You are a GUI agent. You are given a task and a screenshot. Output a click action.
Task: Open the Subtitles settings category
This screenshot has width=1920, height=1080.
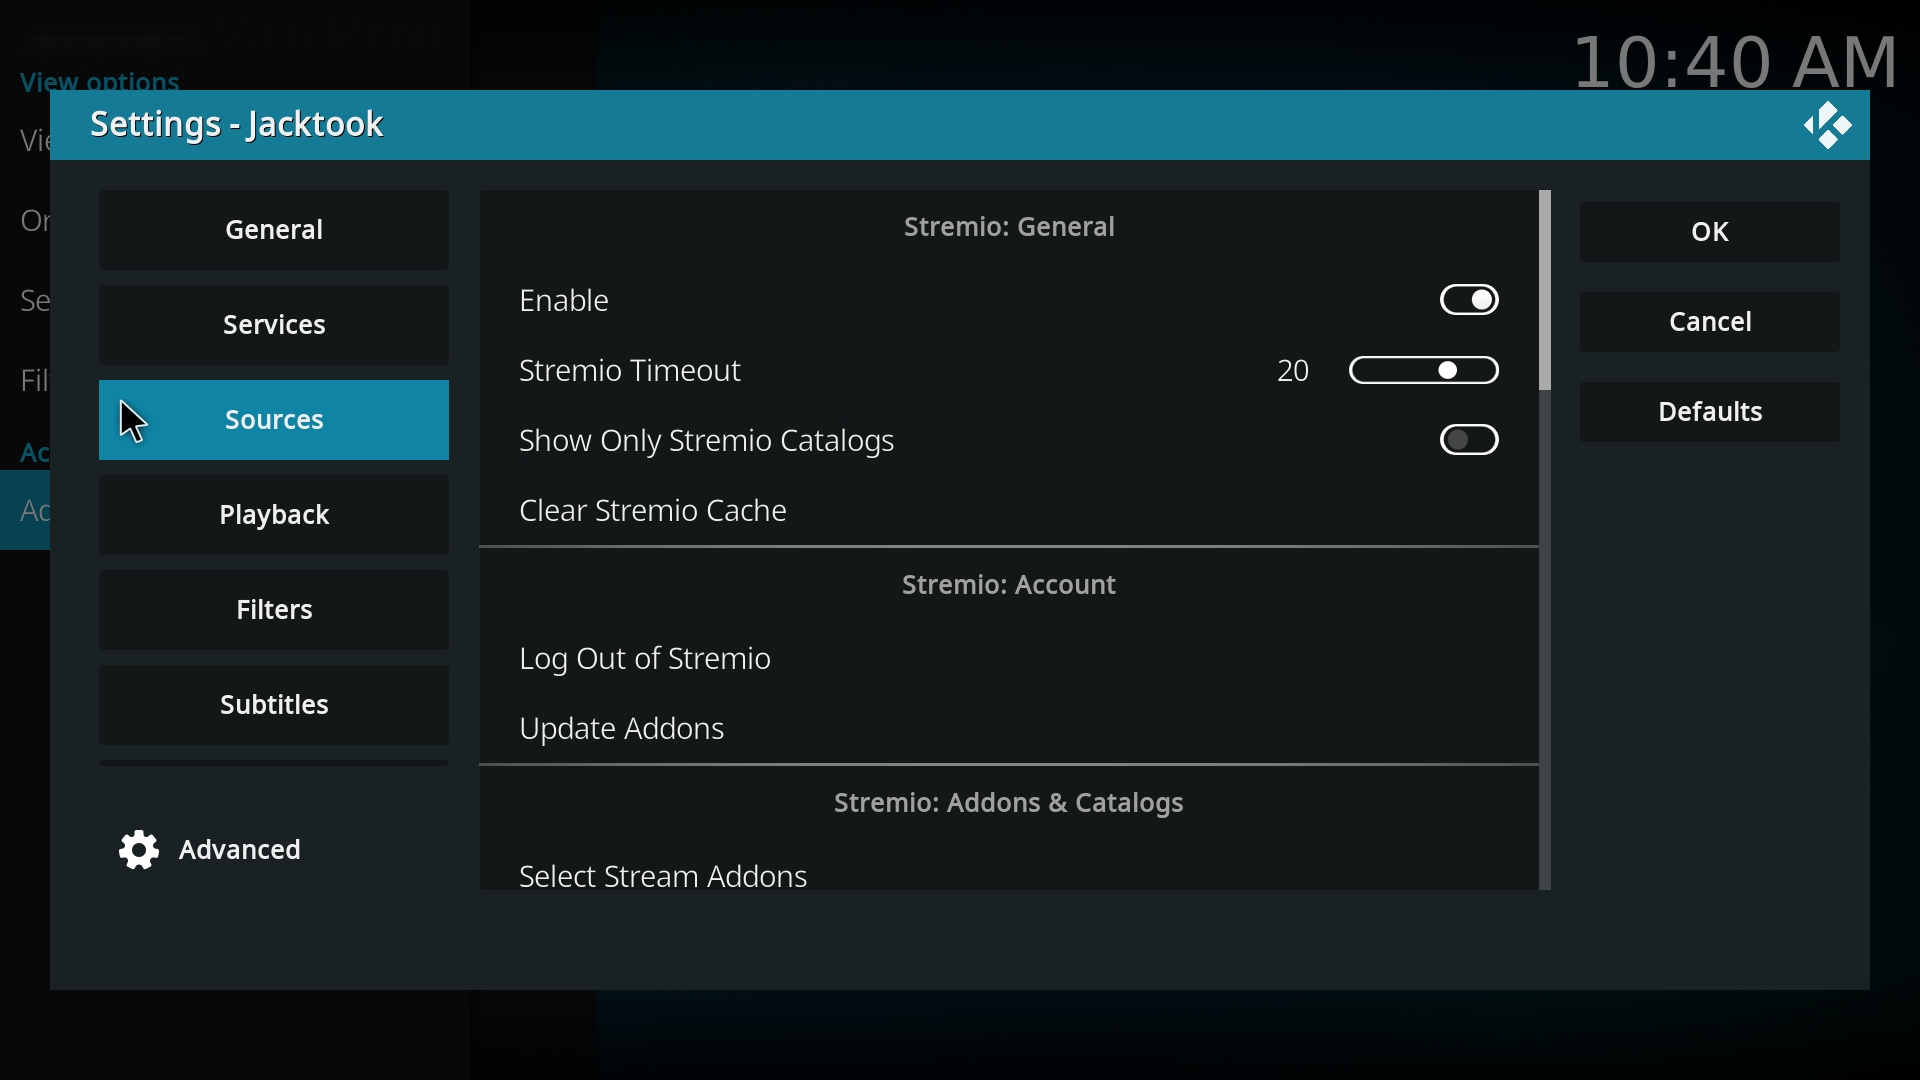click(274, 706)
